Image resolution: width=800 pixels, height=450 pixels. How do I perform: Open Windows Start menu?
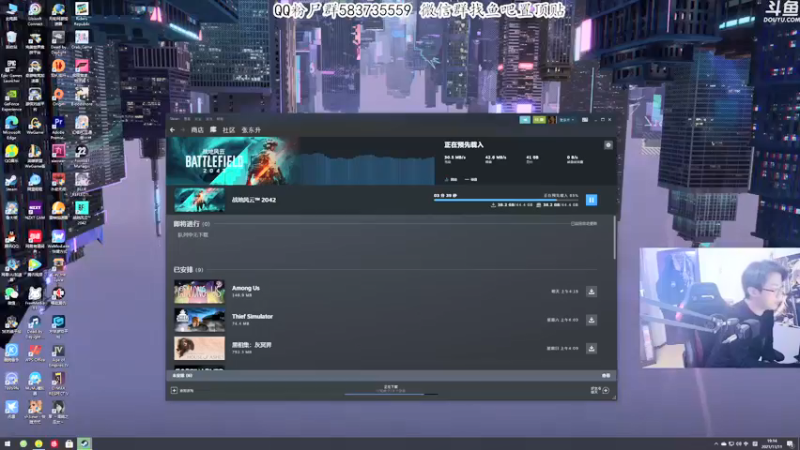(x=8, y=444)
